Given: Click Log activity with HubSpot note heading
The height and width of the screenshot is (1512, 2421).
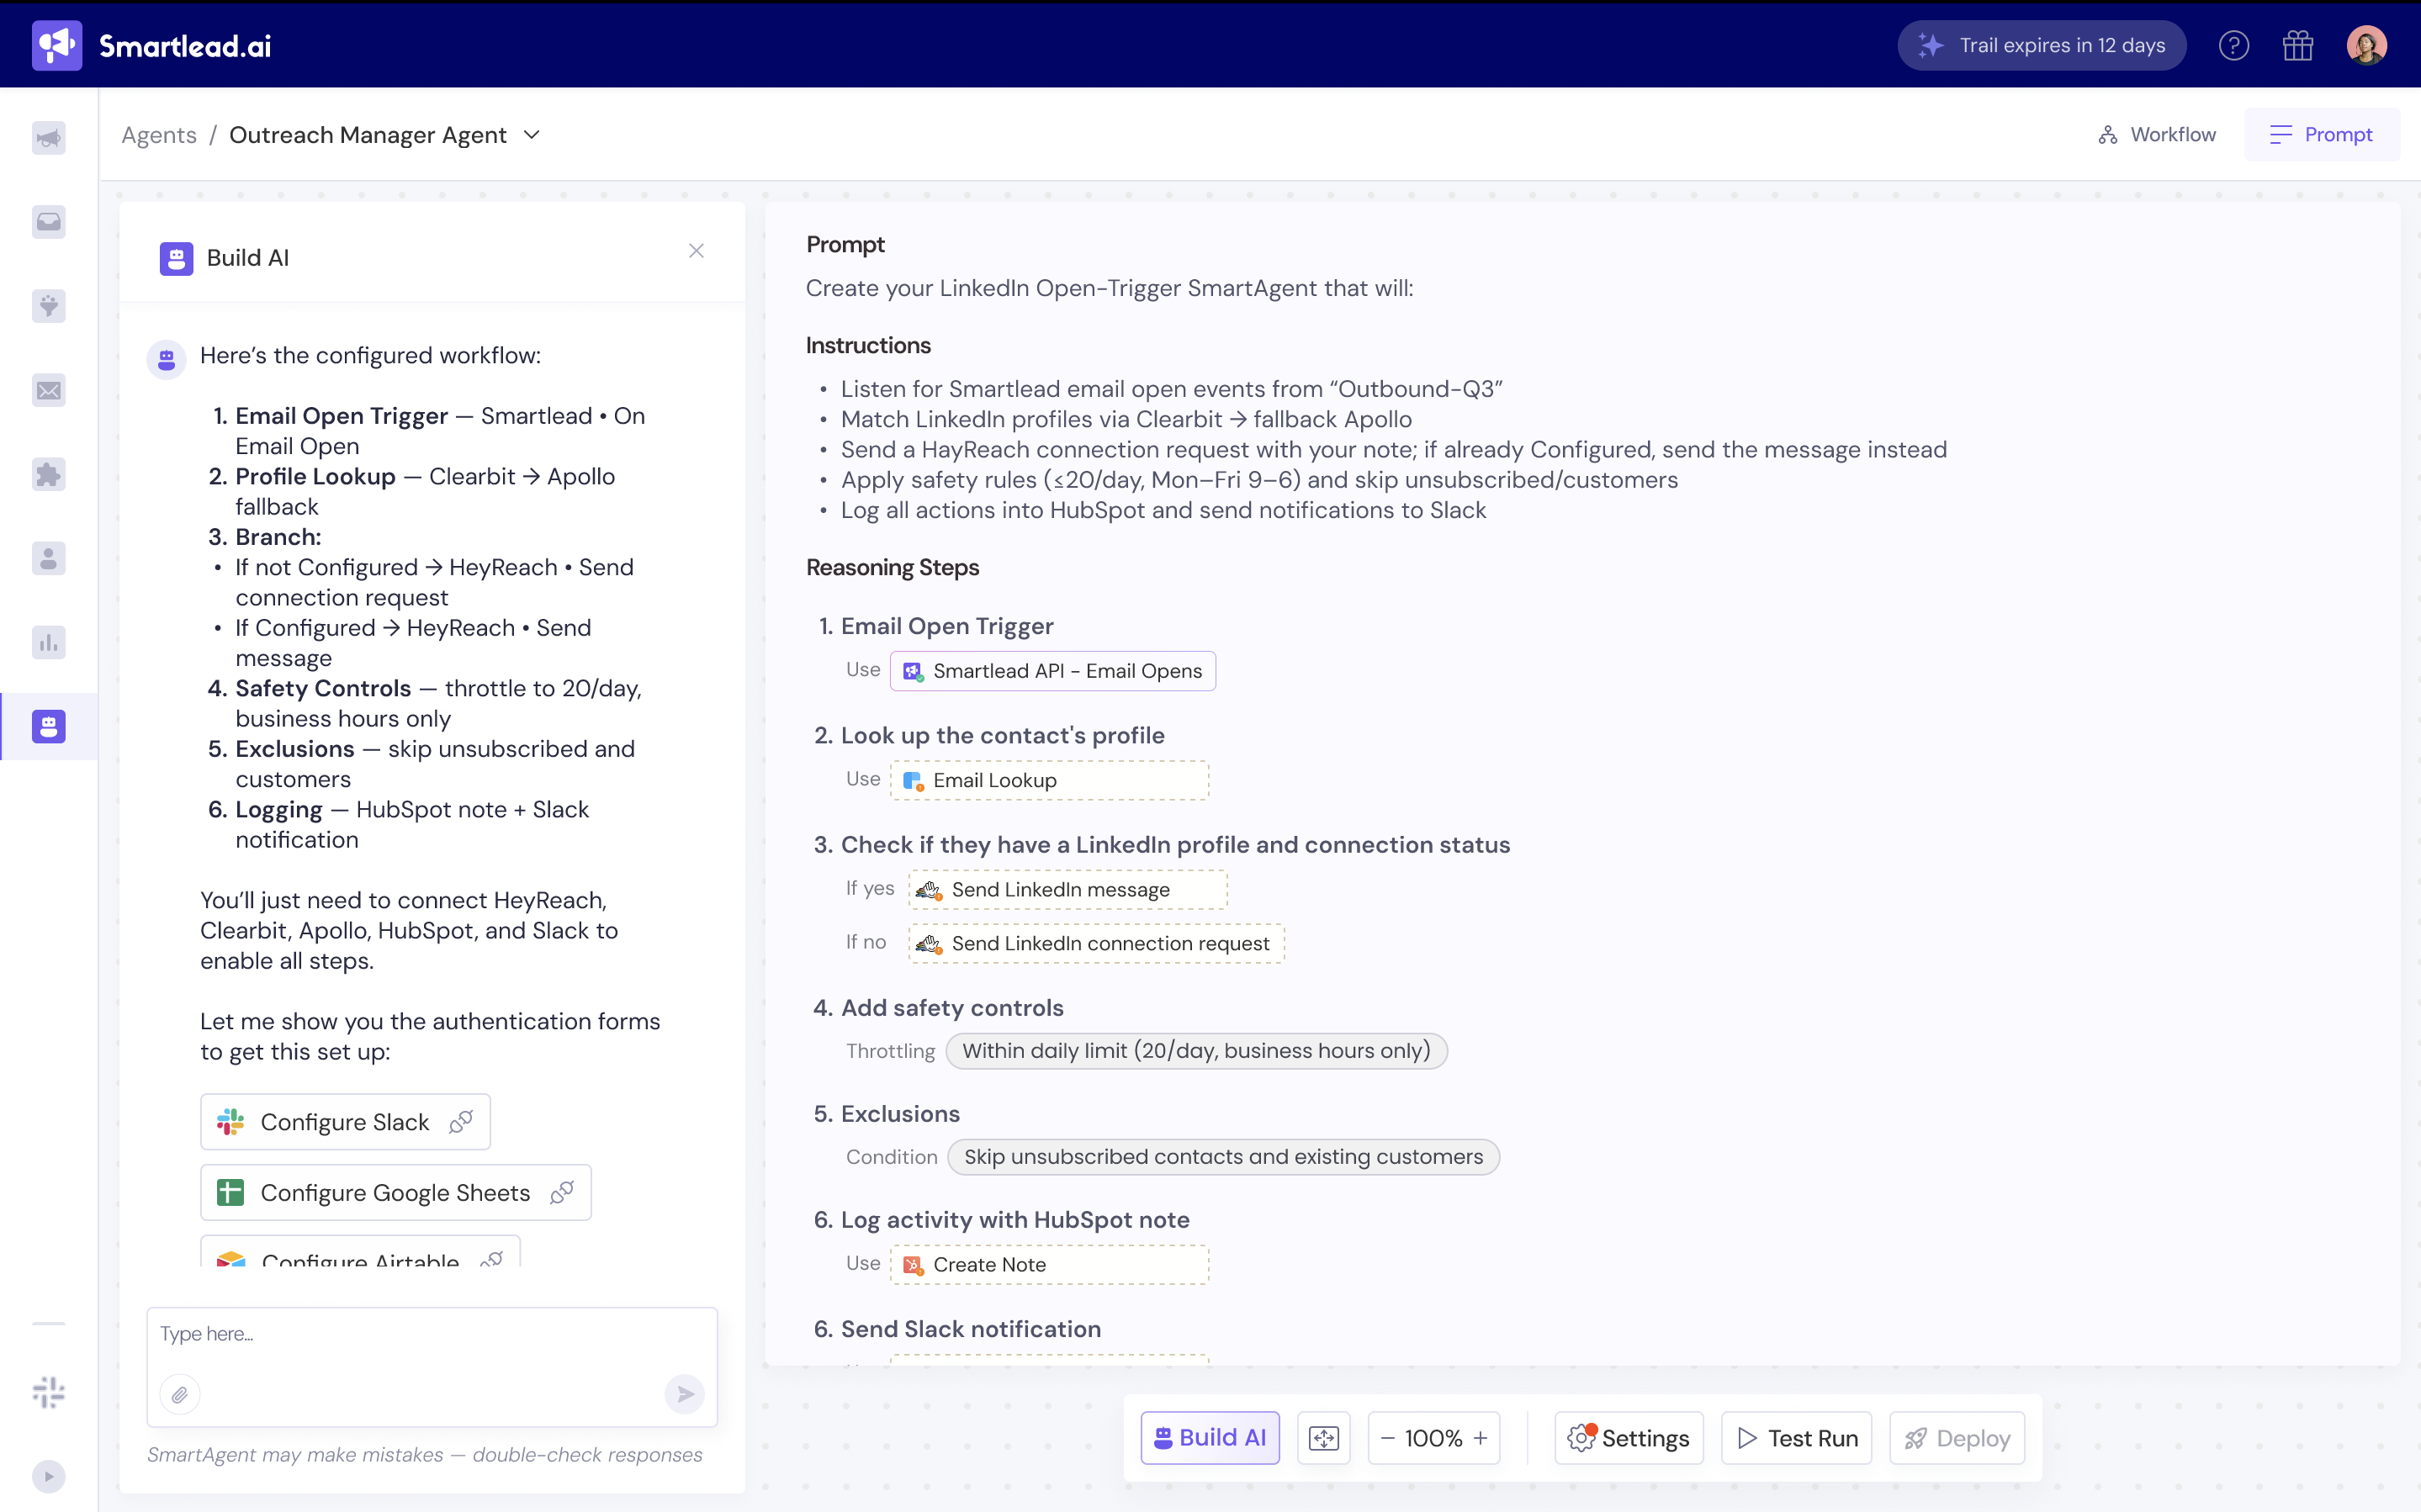Looking at the screenshot, I should tap(1015, 1219).
